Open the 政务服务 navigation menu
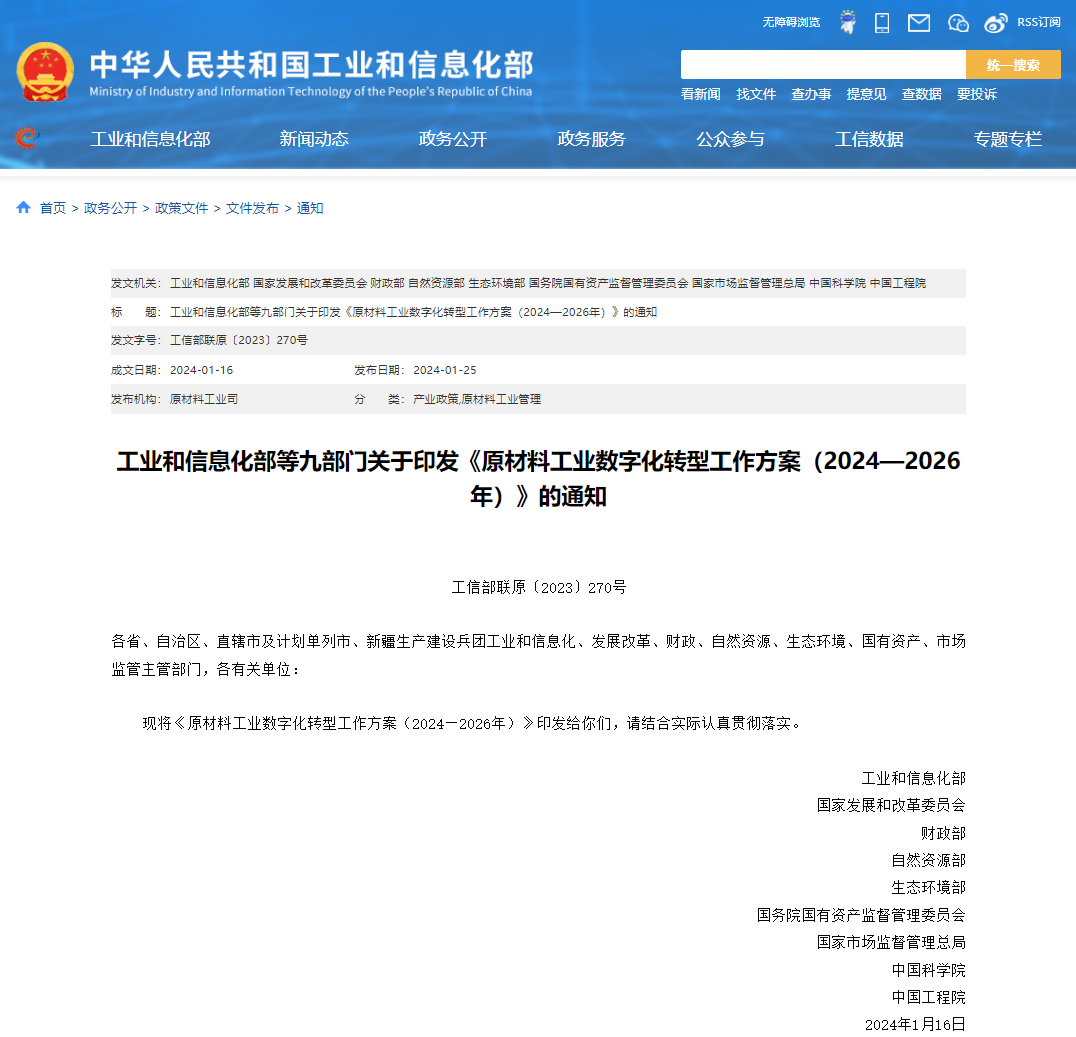Screen dimensions: 1076x1037 point(591,139)
